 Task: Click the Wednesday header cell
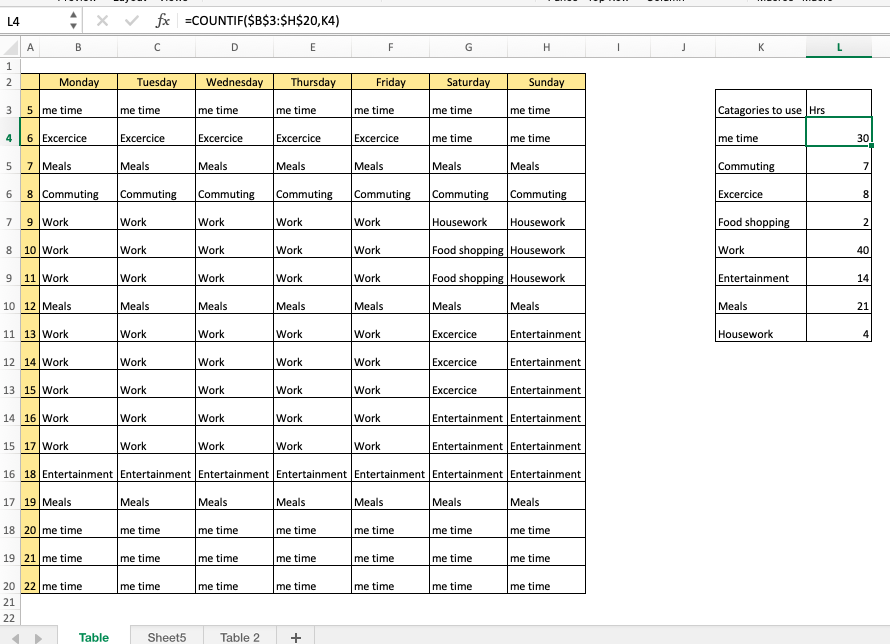tap(234, 82)
